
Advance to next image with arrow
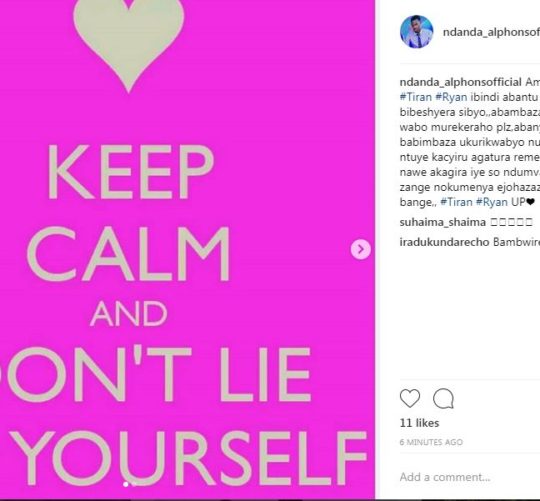coord(361,249)
